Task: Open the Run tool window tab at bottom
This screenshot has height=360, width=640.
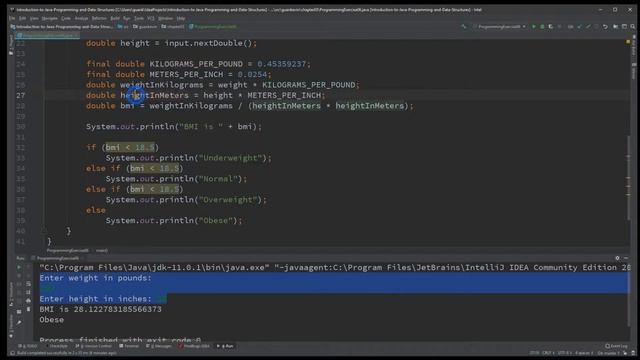Action: [225, 346]
